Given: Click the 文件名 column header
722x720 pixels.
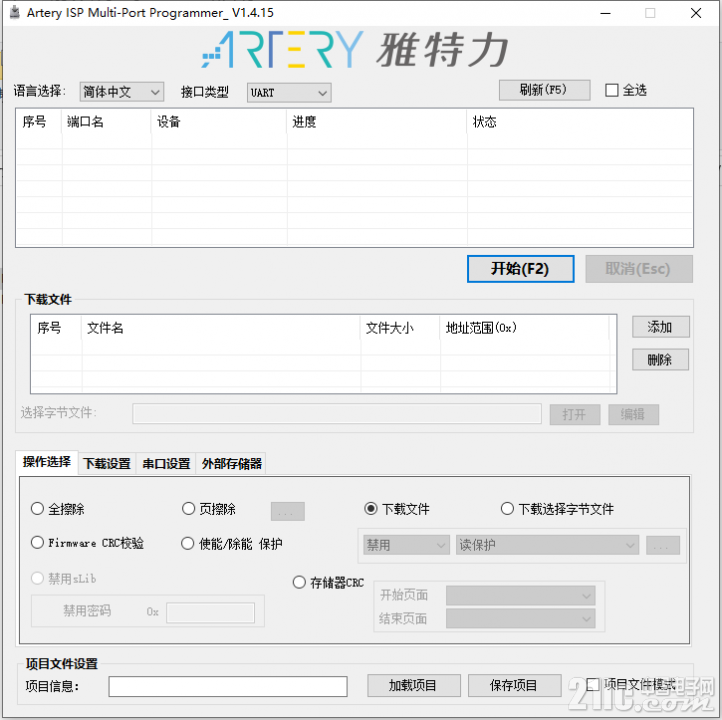Looking at the screenshot, I should (221, 328).
